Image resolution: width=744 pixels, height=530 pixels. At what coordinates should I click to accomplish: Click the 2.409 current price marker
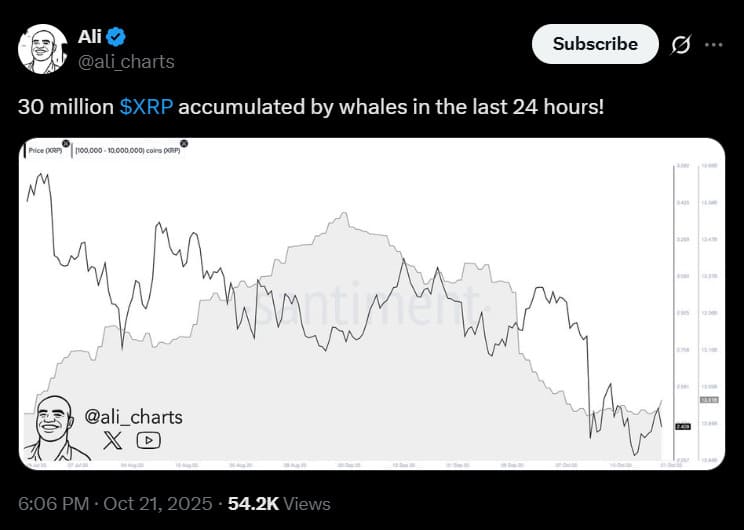(x=683, y=426)
